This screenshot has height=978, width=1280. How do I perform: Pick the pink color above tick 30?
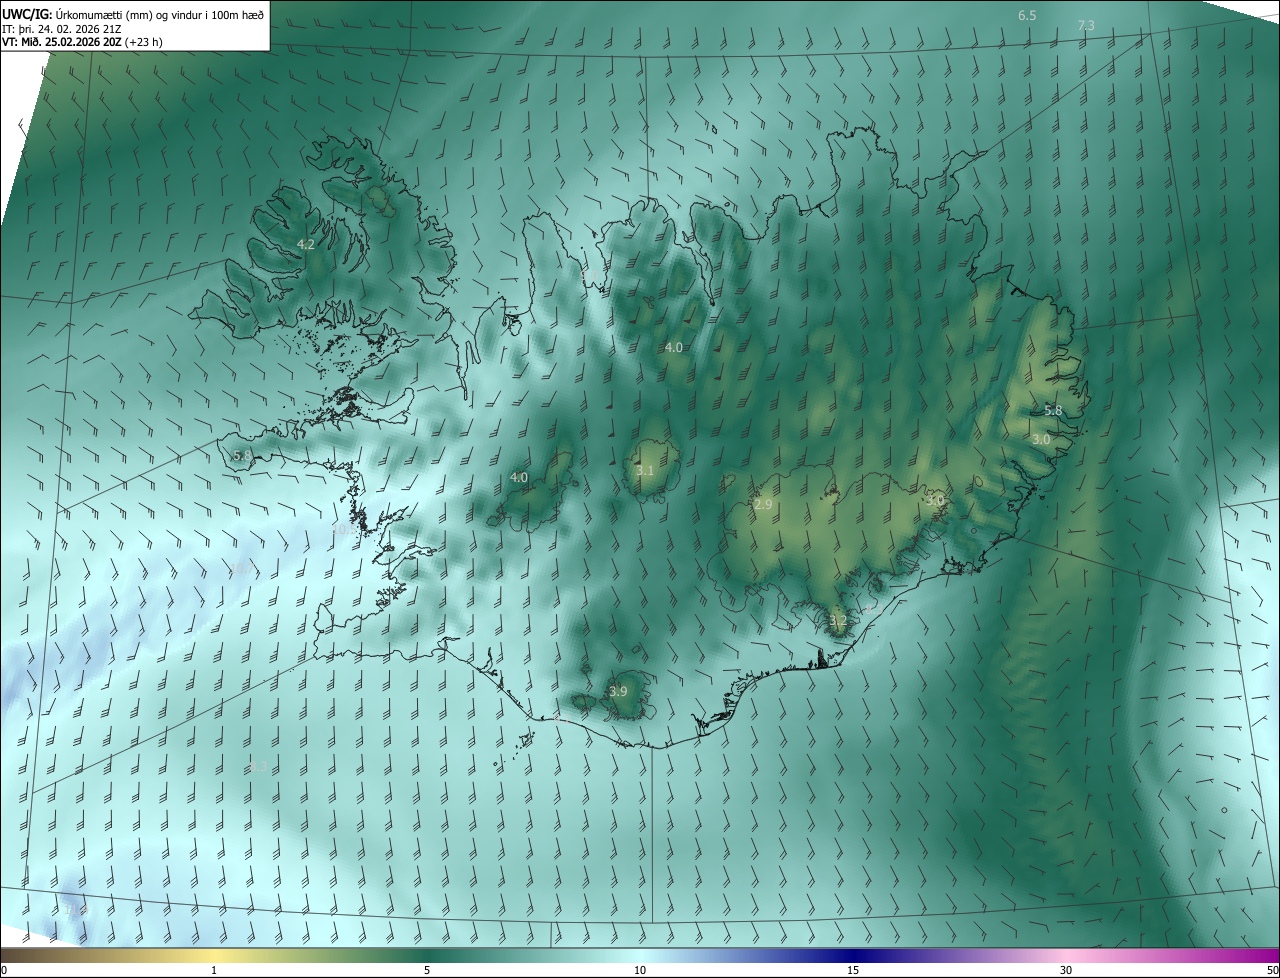click(x=1066, y=955)
